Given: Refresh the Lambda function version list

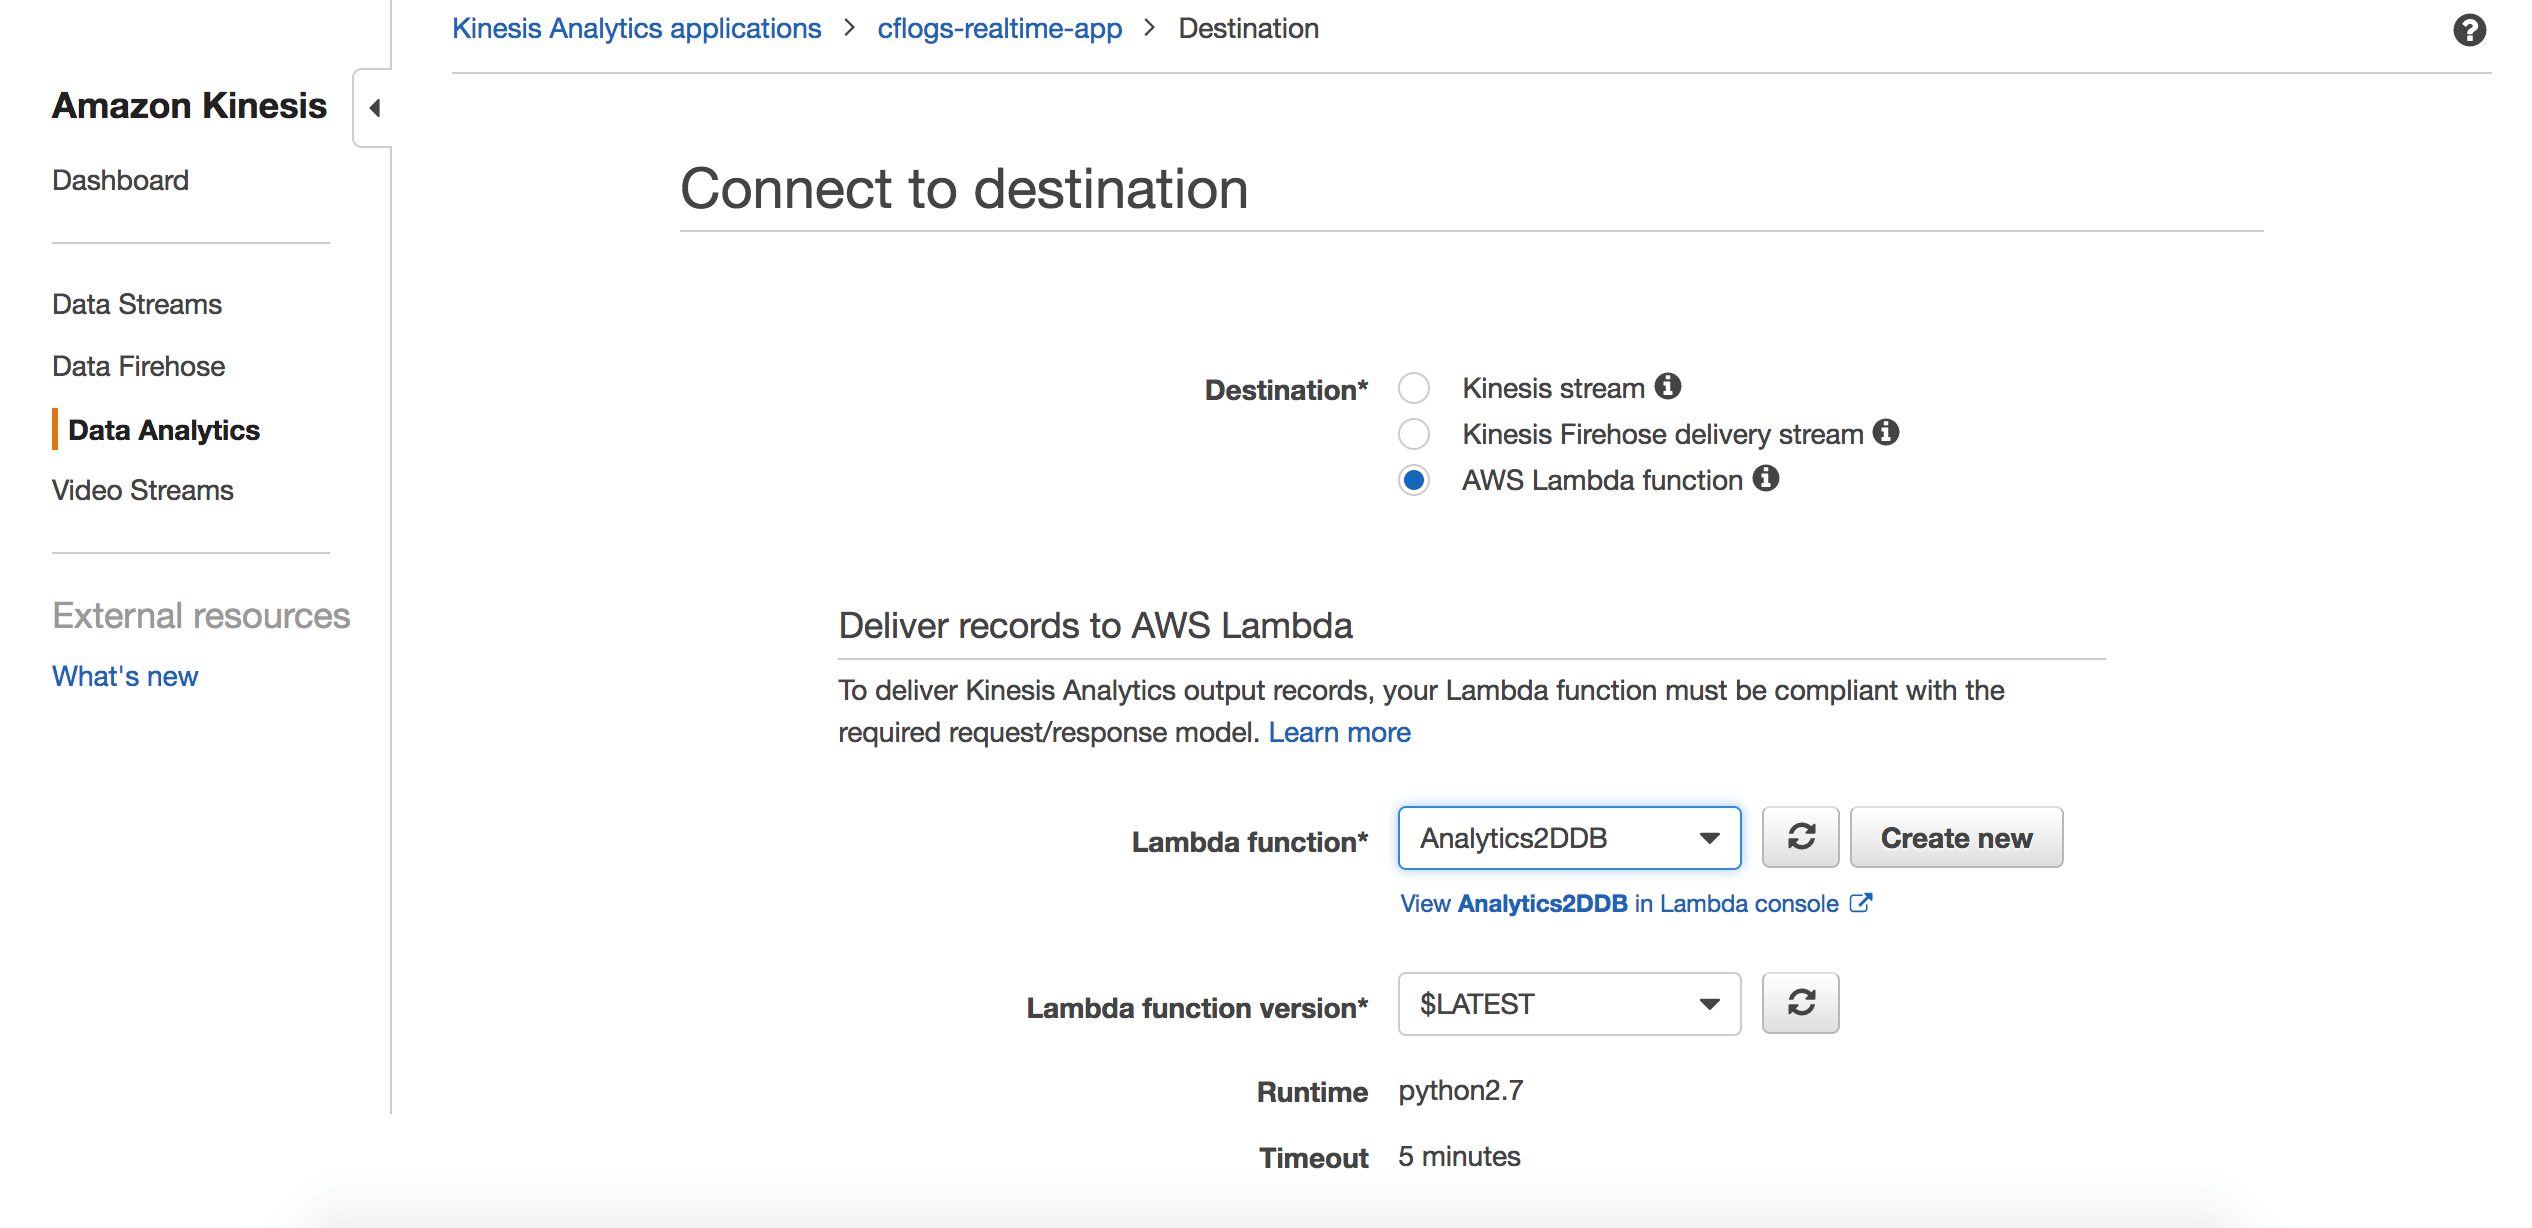Looking at the screenshot, I should coord(1800,1003).
